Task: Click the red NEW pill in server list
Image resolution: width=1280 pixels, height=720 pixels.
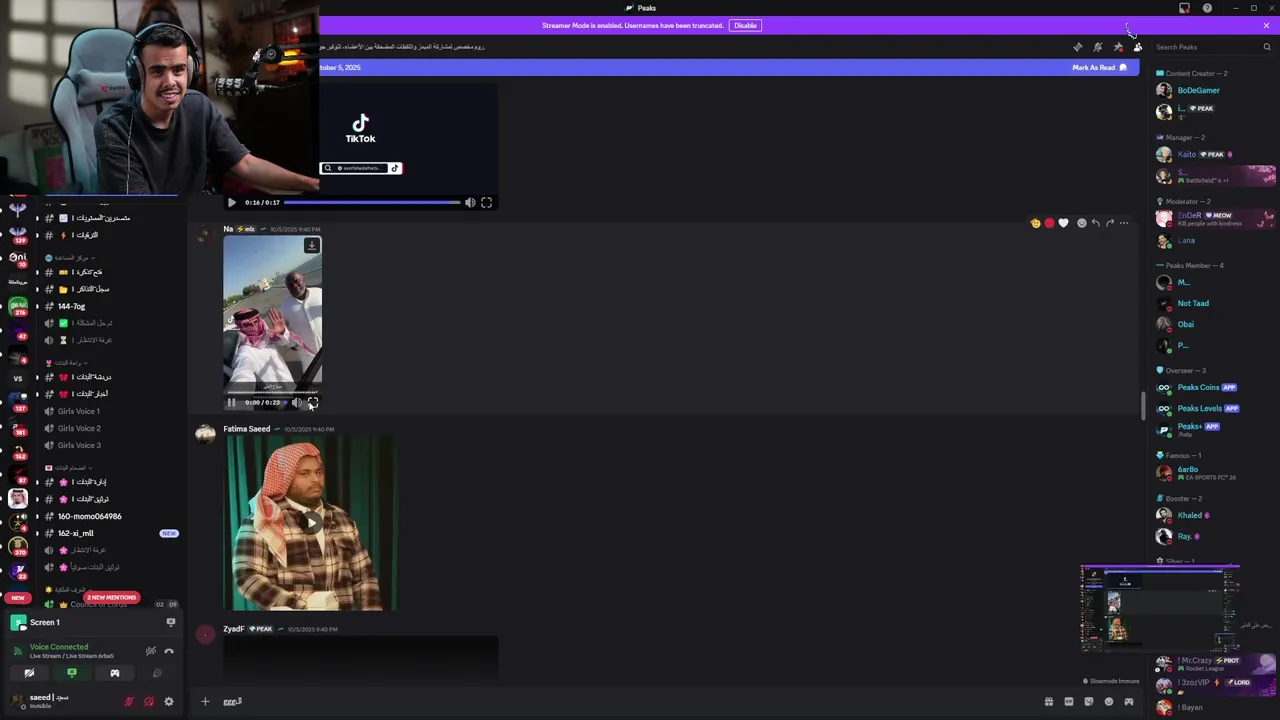Action: click(x=18, y=598)
